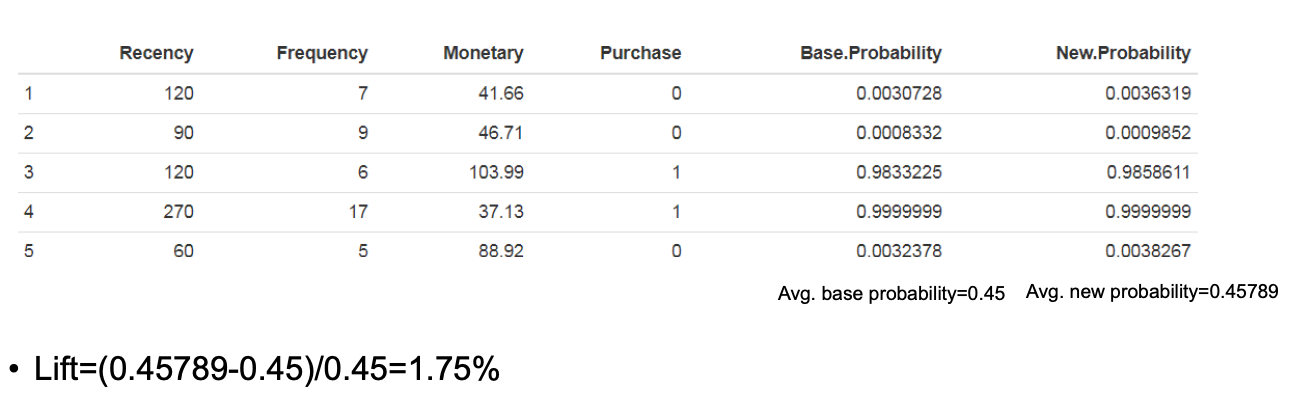Click the New.Probability column header
This screenshot has width=1290, height=407.
(x=1123, y=53)
